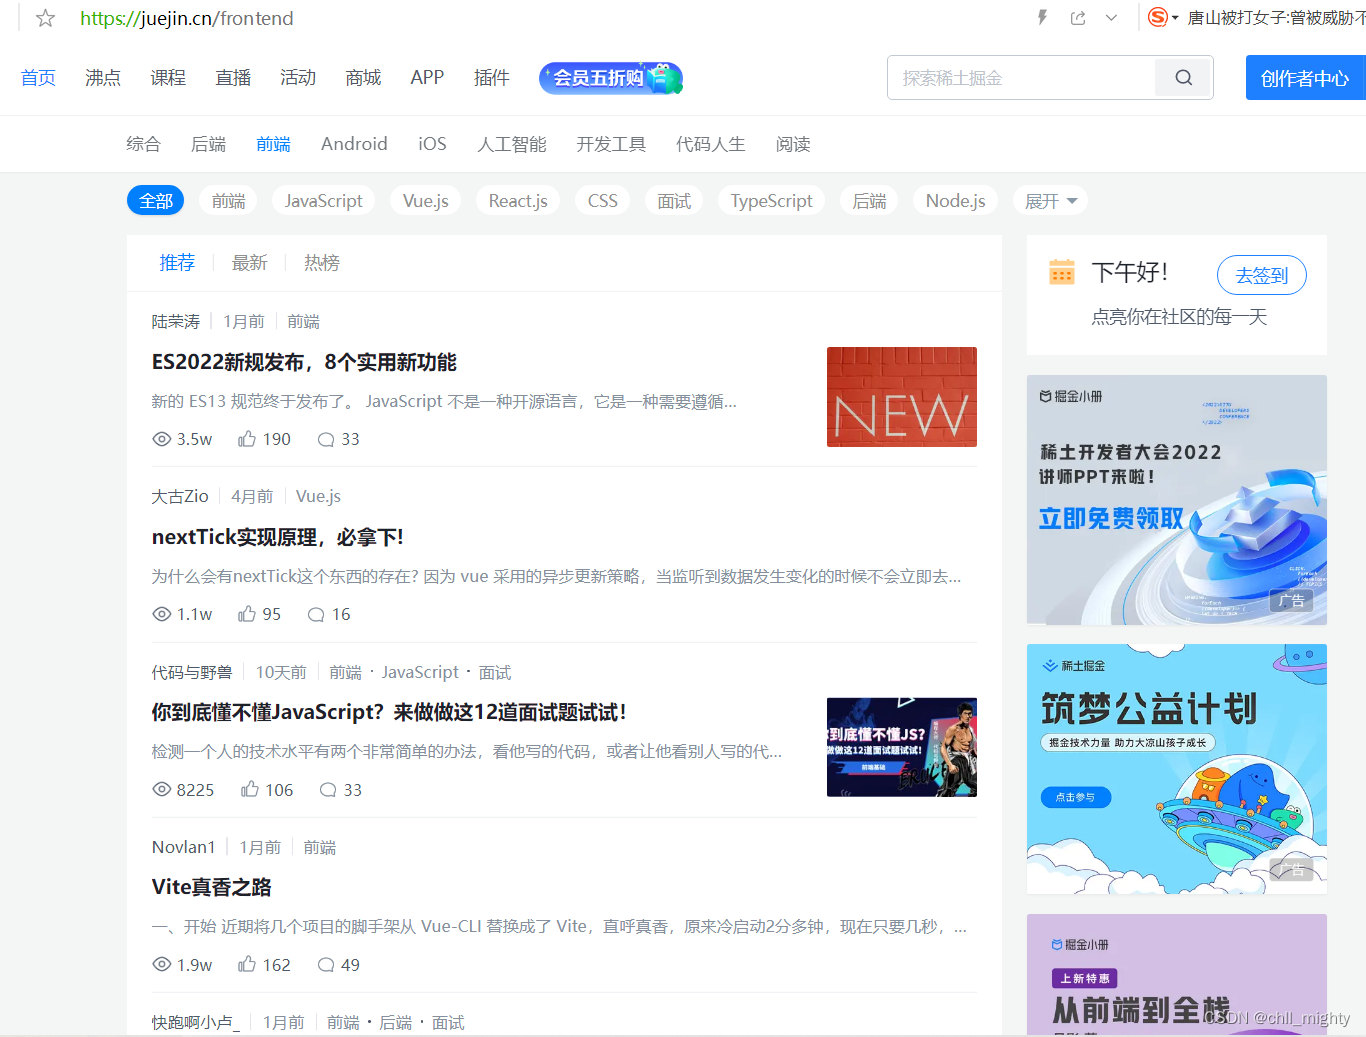
Task: Click the eye view-count icon on Vite真香之路
Action: 161,964
